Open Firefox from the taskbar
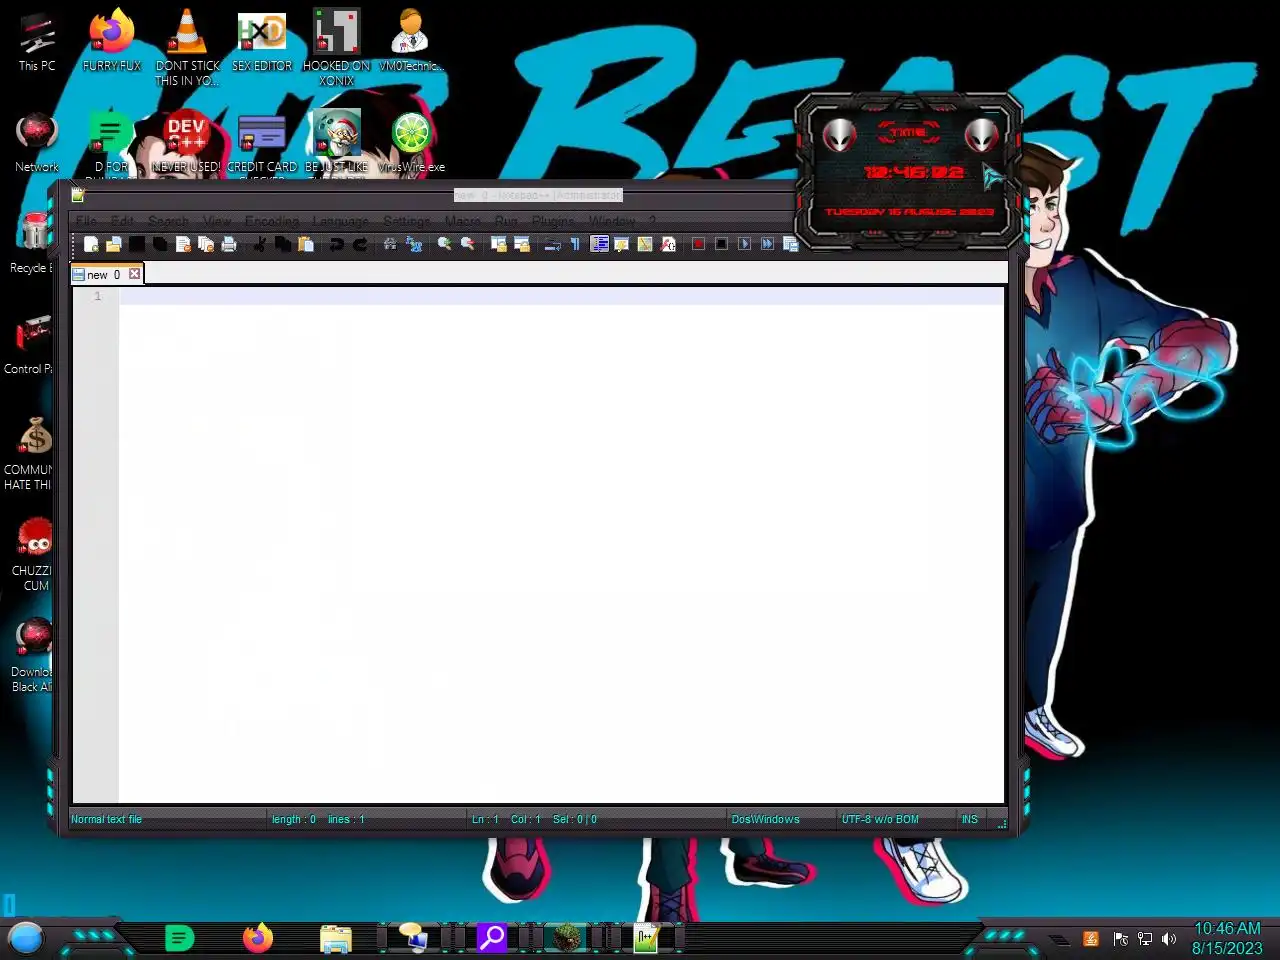 [258, 938]
